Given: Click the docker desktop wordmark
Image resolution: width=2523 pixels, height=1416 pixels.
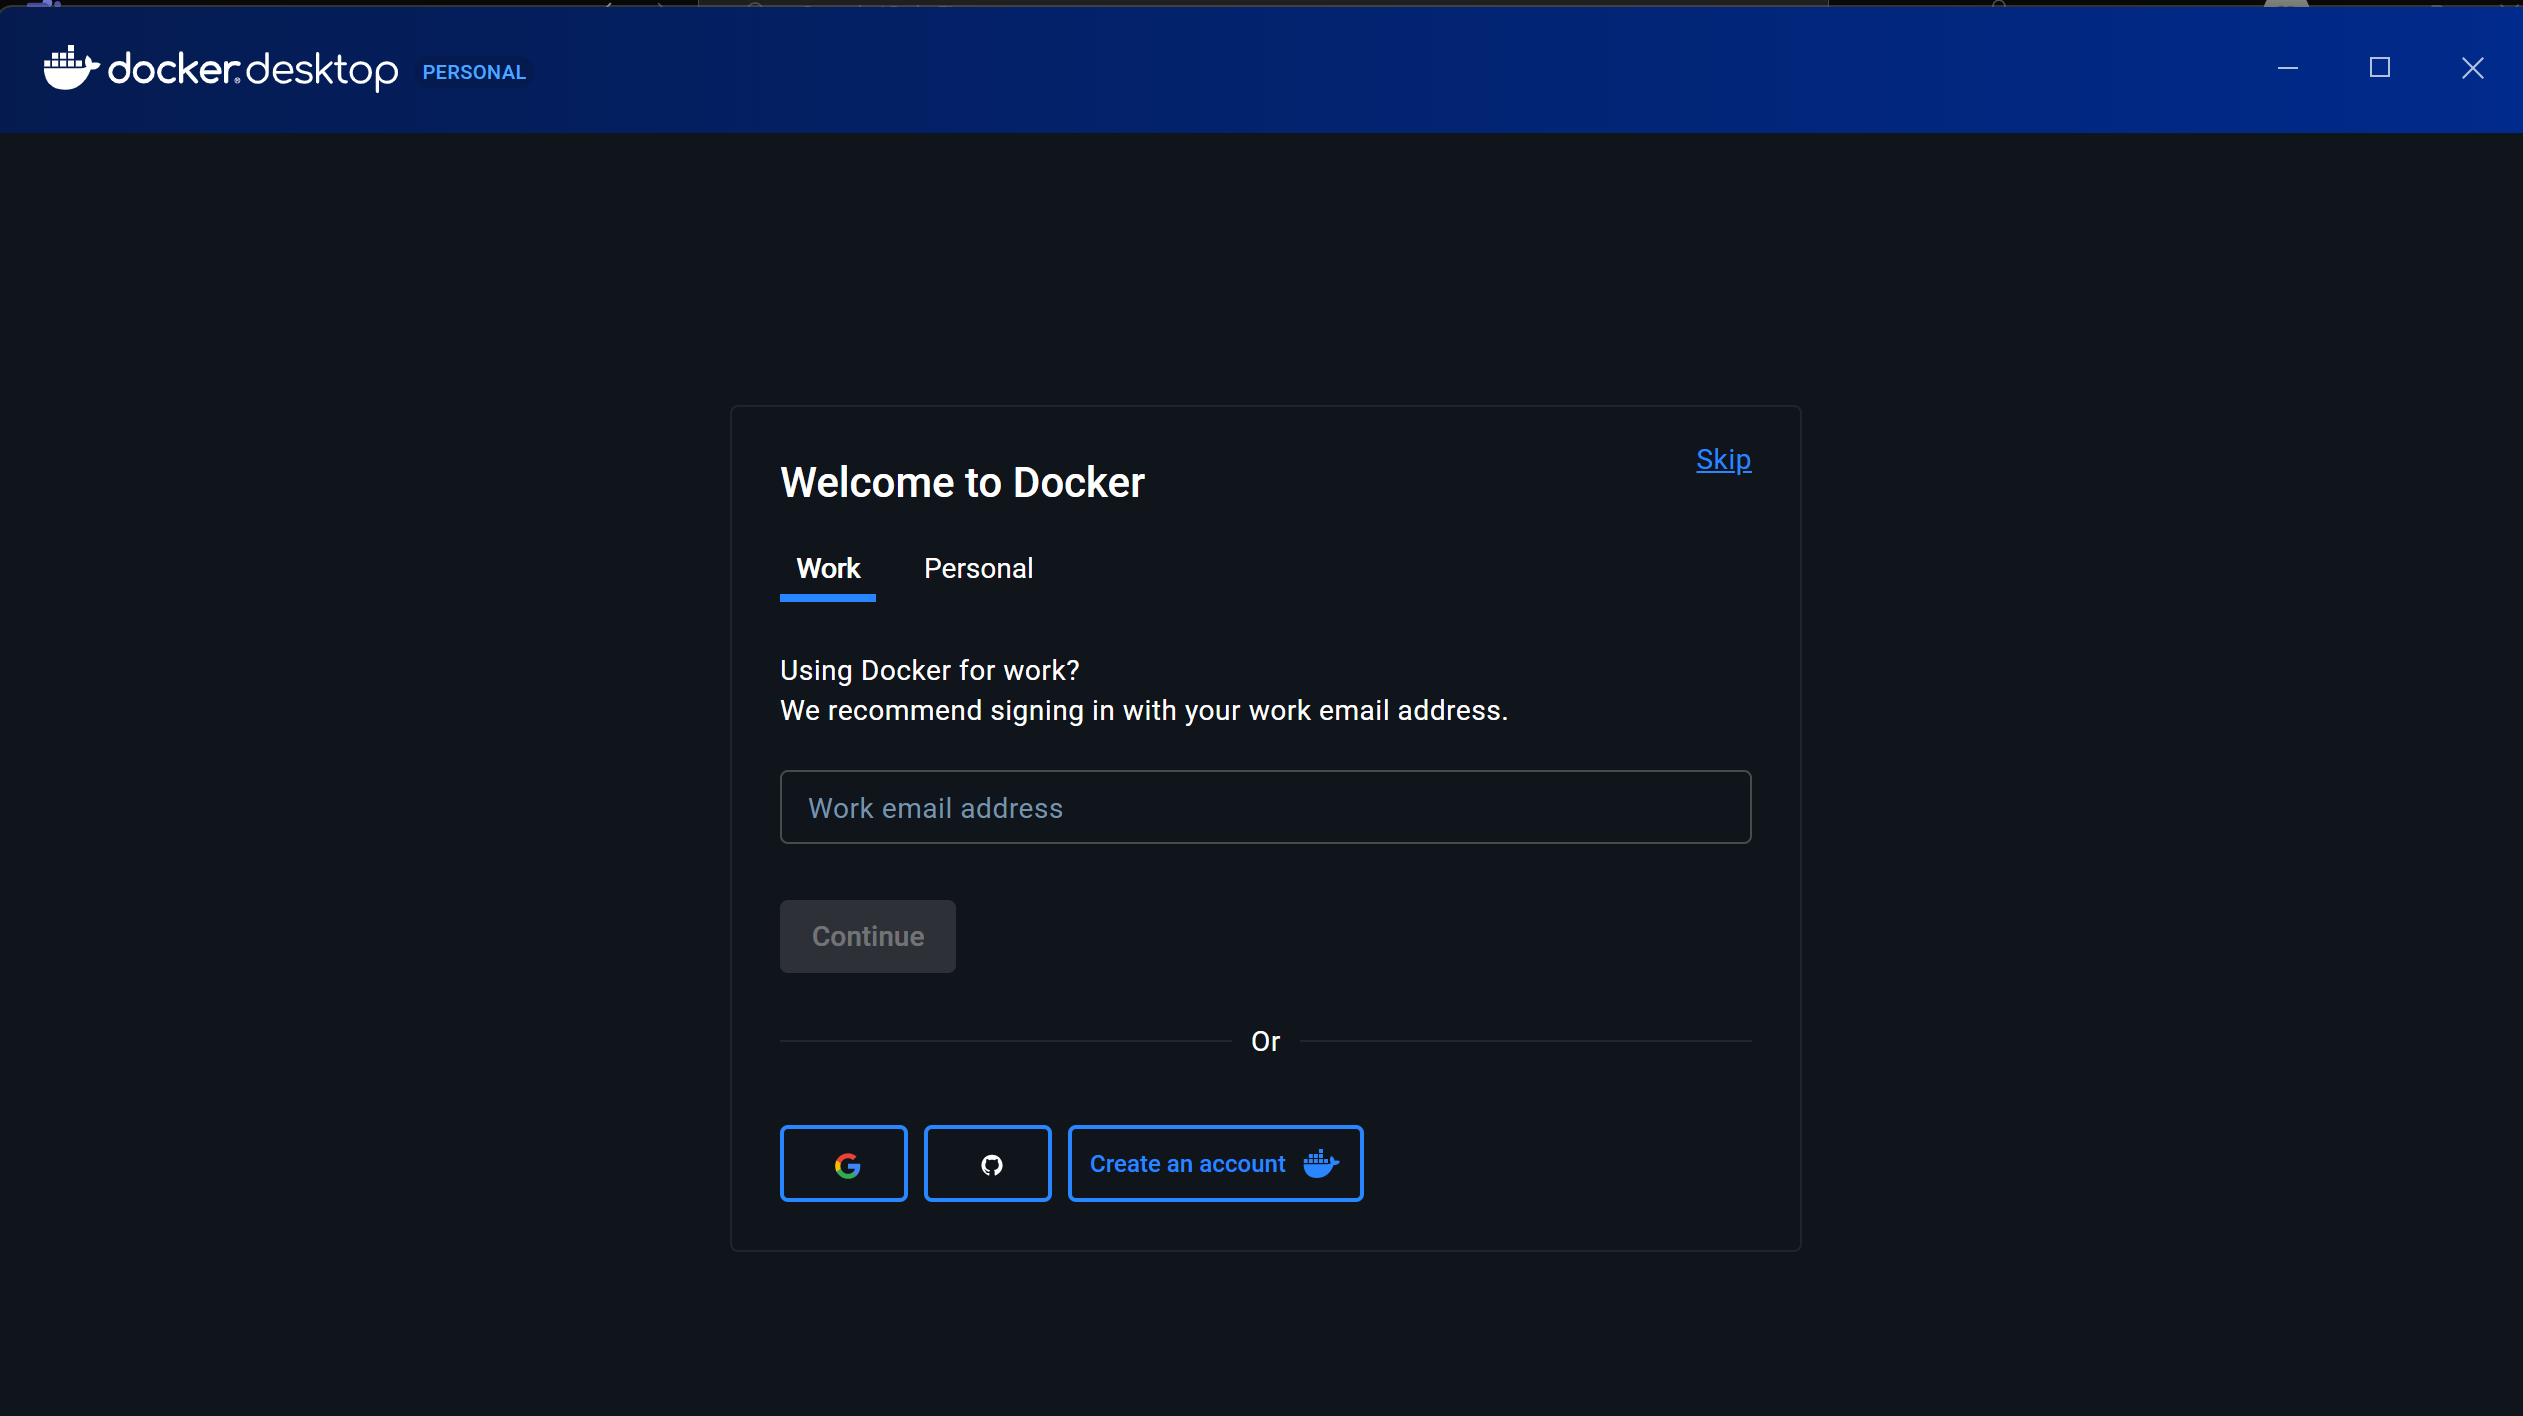Looking at the screenshot, I should tap(252, 70).
